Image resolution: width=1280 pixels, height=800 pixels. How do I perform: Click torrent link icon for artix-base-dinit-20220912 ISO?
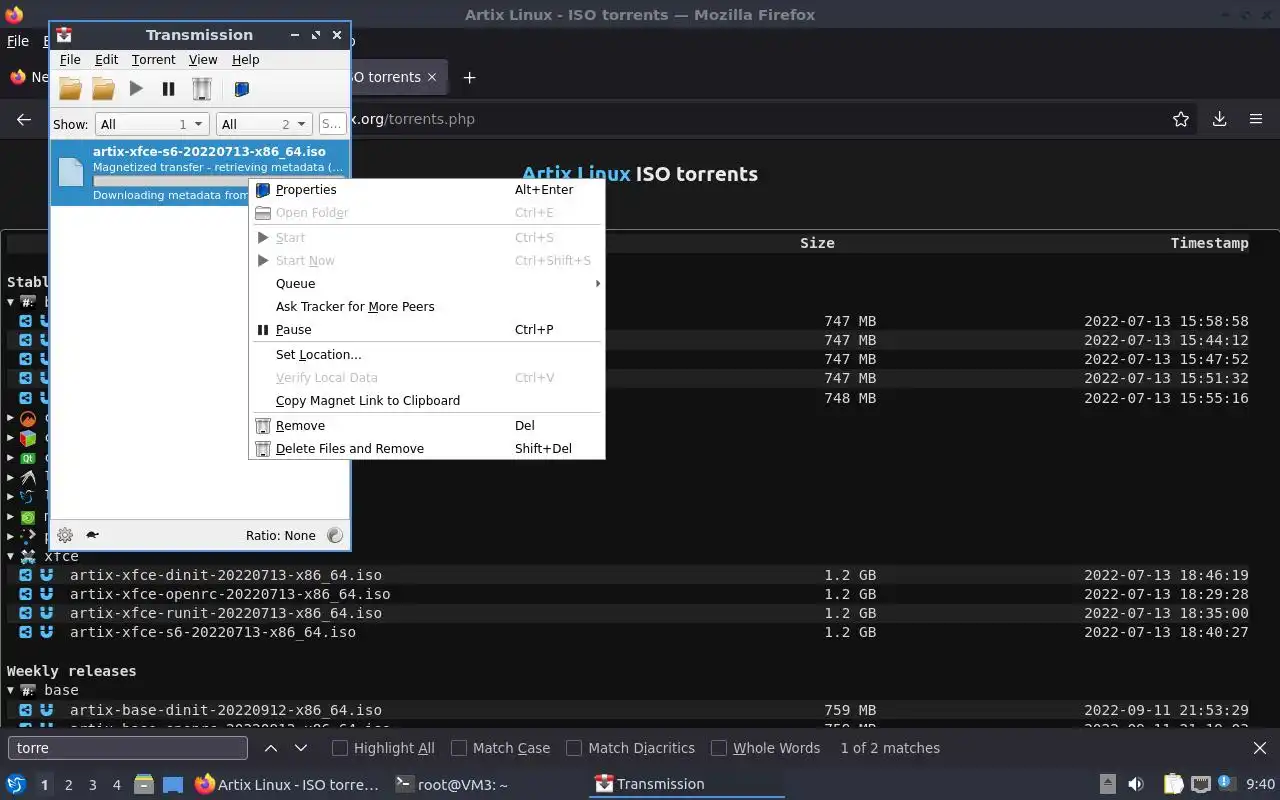(x=26, y=710)
